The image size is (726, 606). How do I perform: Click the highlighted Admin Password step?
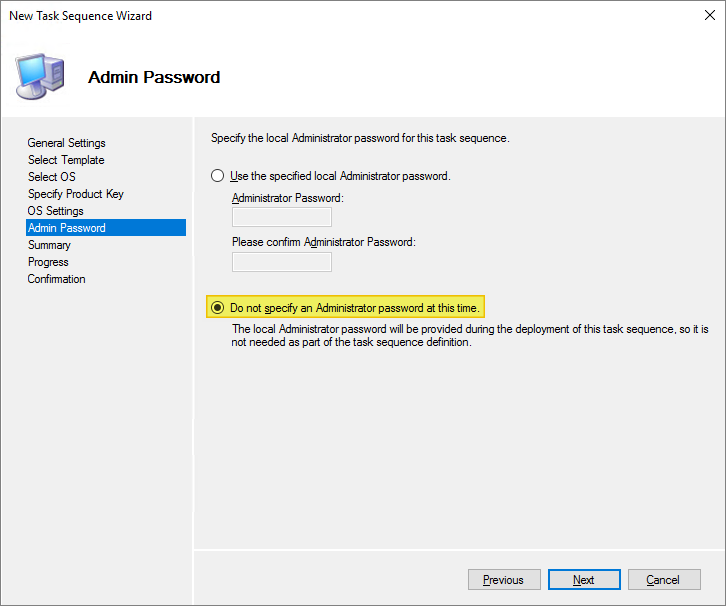[67, 228]
